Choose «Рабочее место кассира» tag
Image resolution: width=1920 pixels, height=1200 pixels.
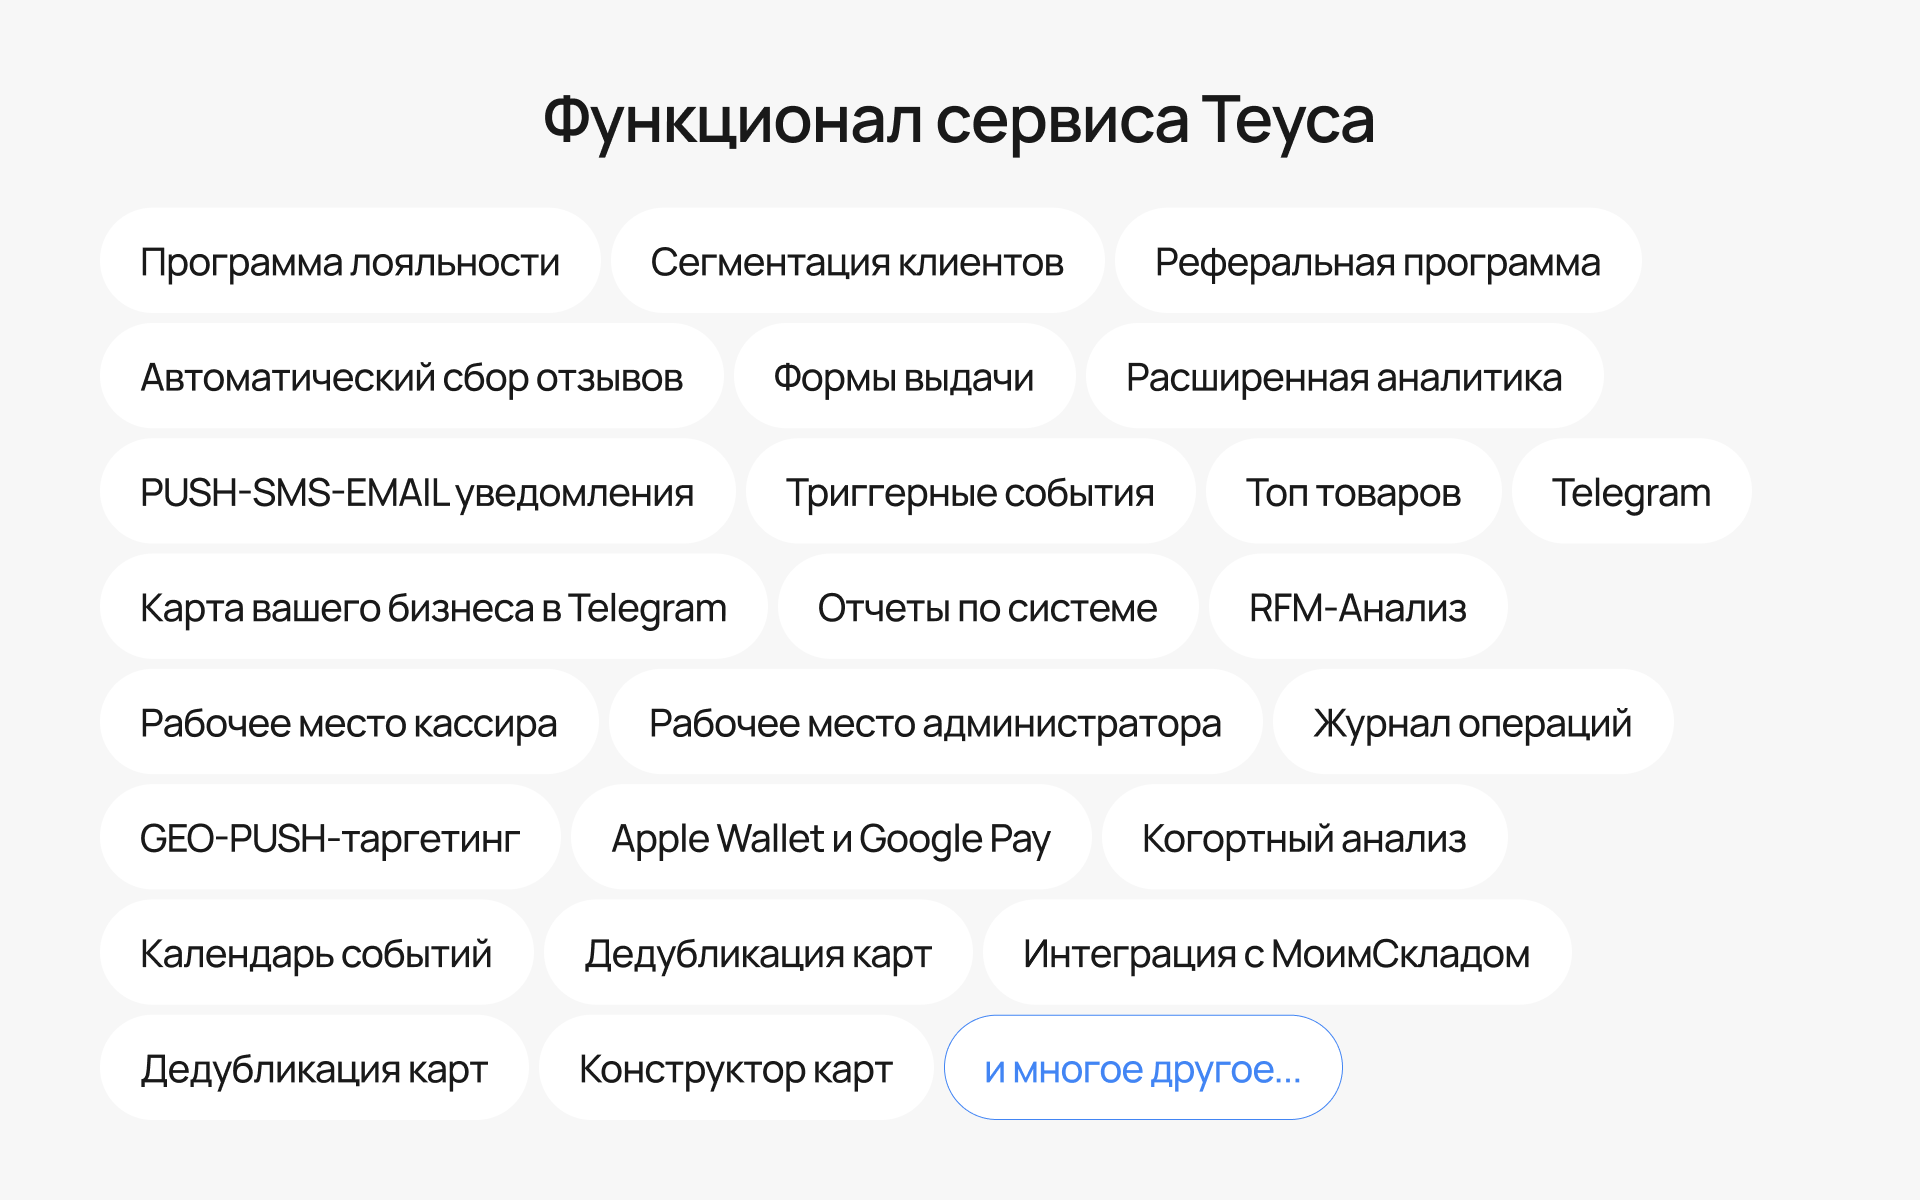click(x=349, y=722)
